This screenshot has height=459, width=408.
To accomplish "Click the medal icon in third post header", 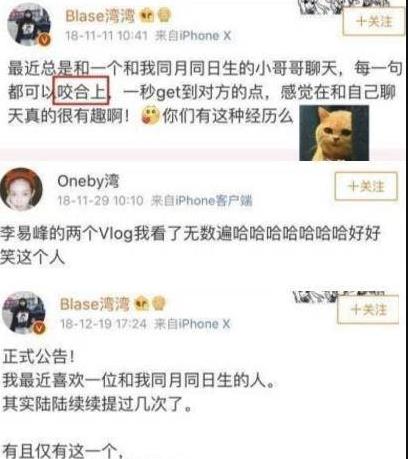I will [159, 304].
